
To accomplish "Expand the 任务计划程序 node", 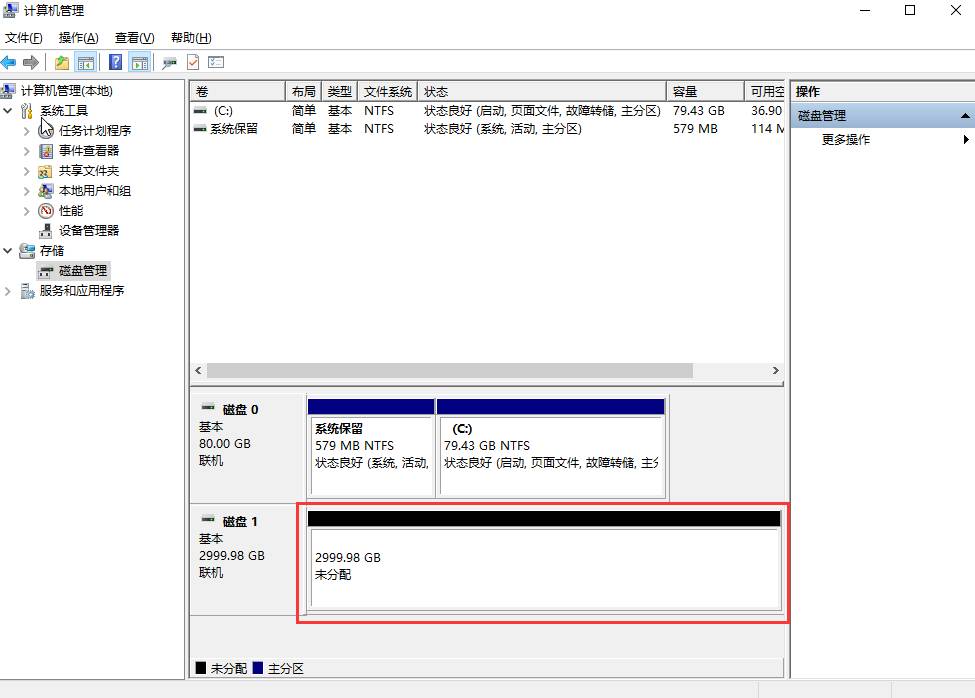I will pos(26,131).
